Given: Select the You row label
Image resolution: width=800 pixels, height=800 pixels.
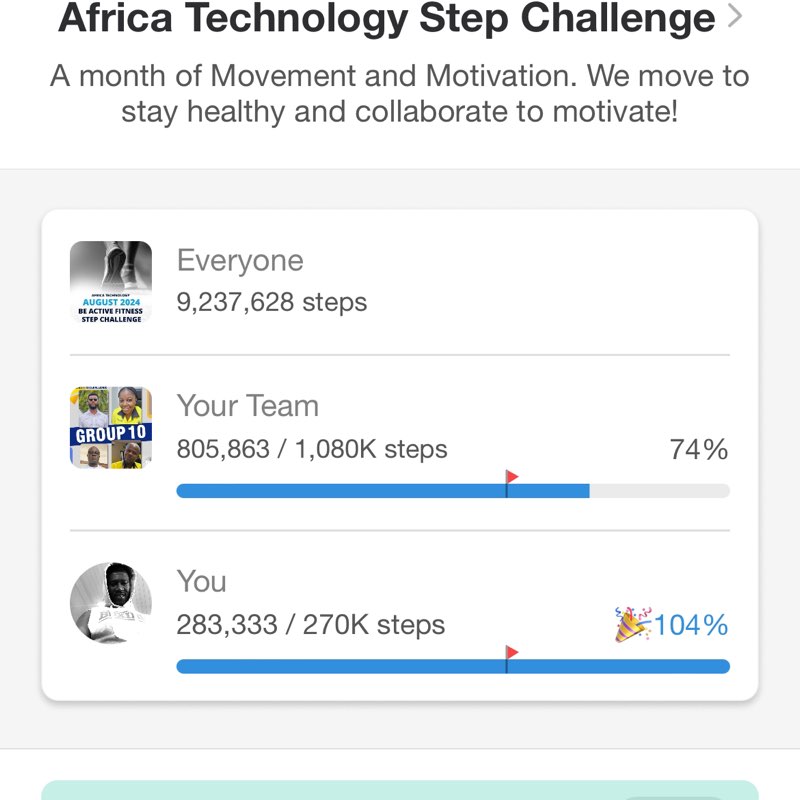Looking at the screenshot, I should (202, 581).
